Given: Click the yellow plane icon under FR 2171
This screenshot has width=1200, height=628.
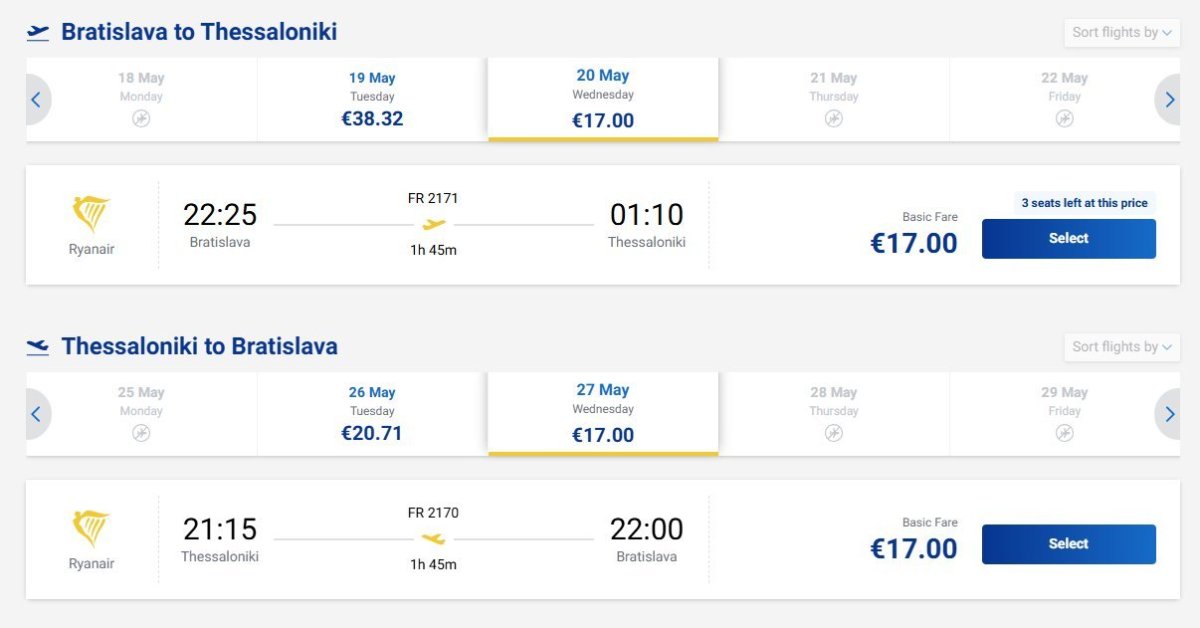Looking at the screenshot, I should 433,224.
